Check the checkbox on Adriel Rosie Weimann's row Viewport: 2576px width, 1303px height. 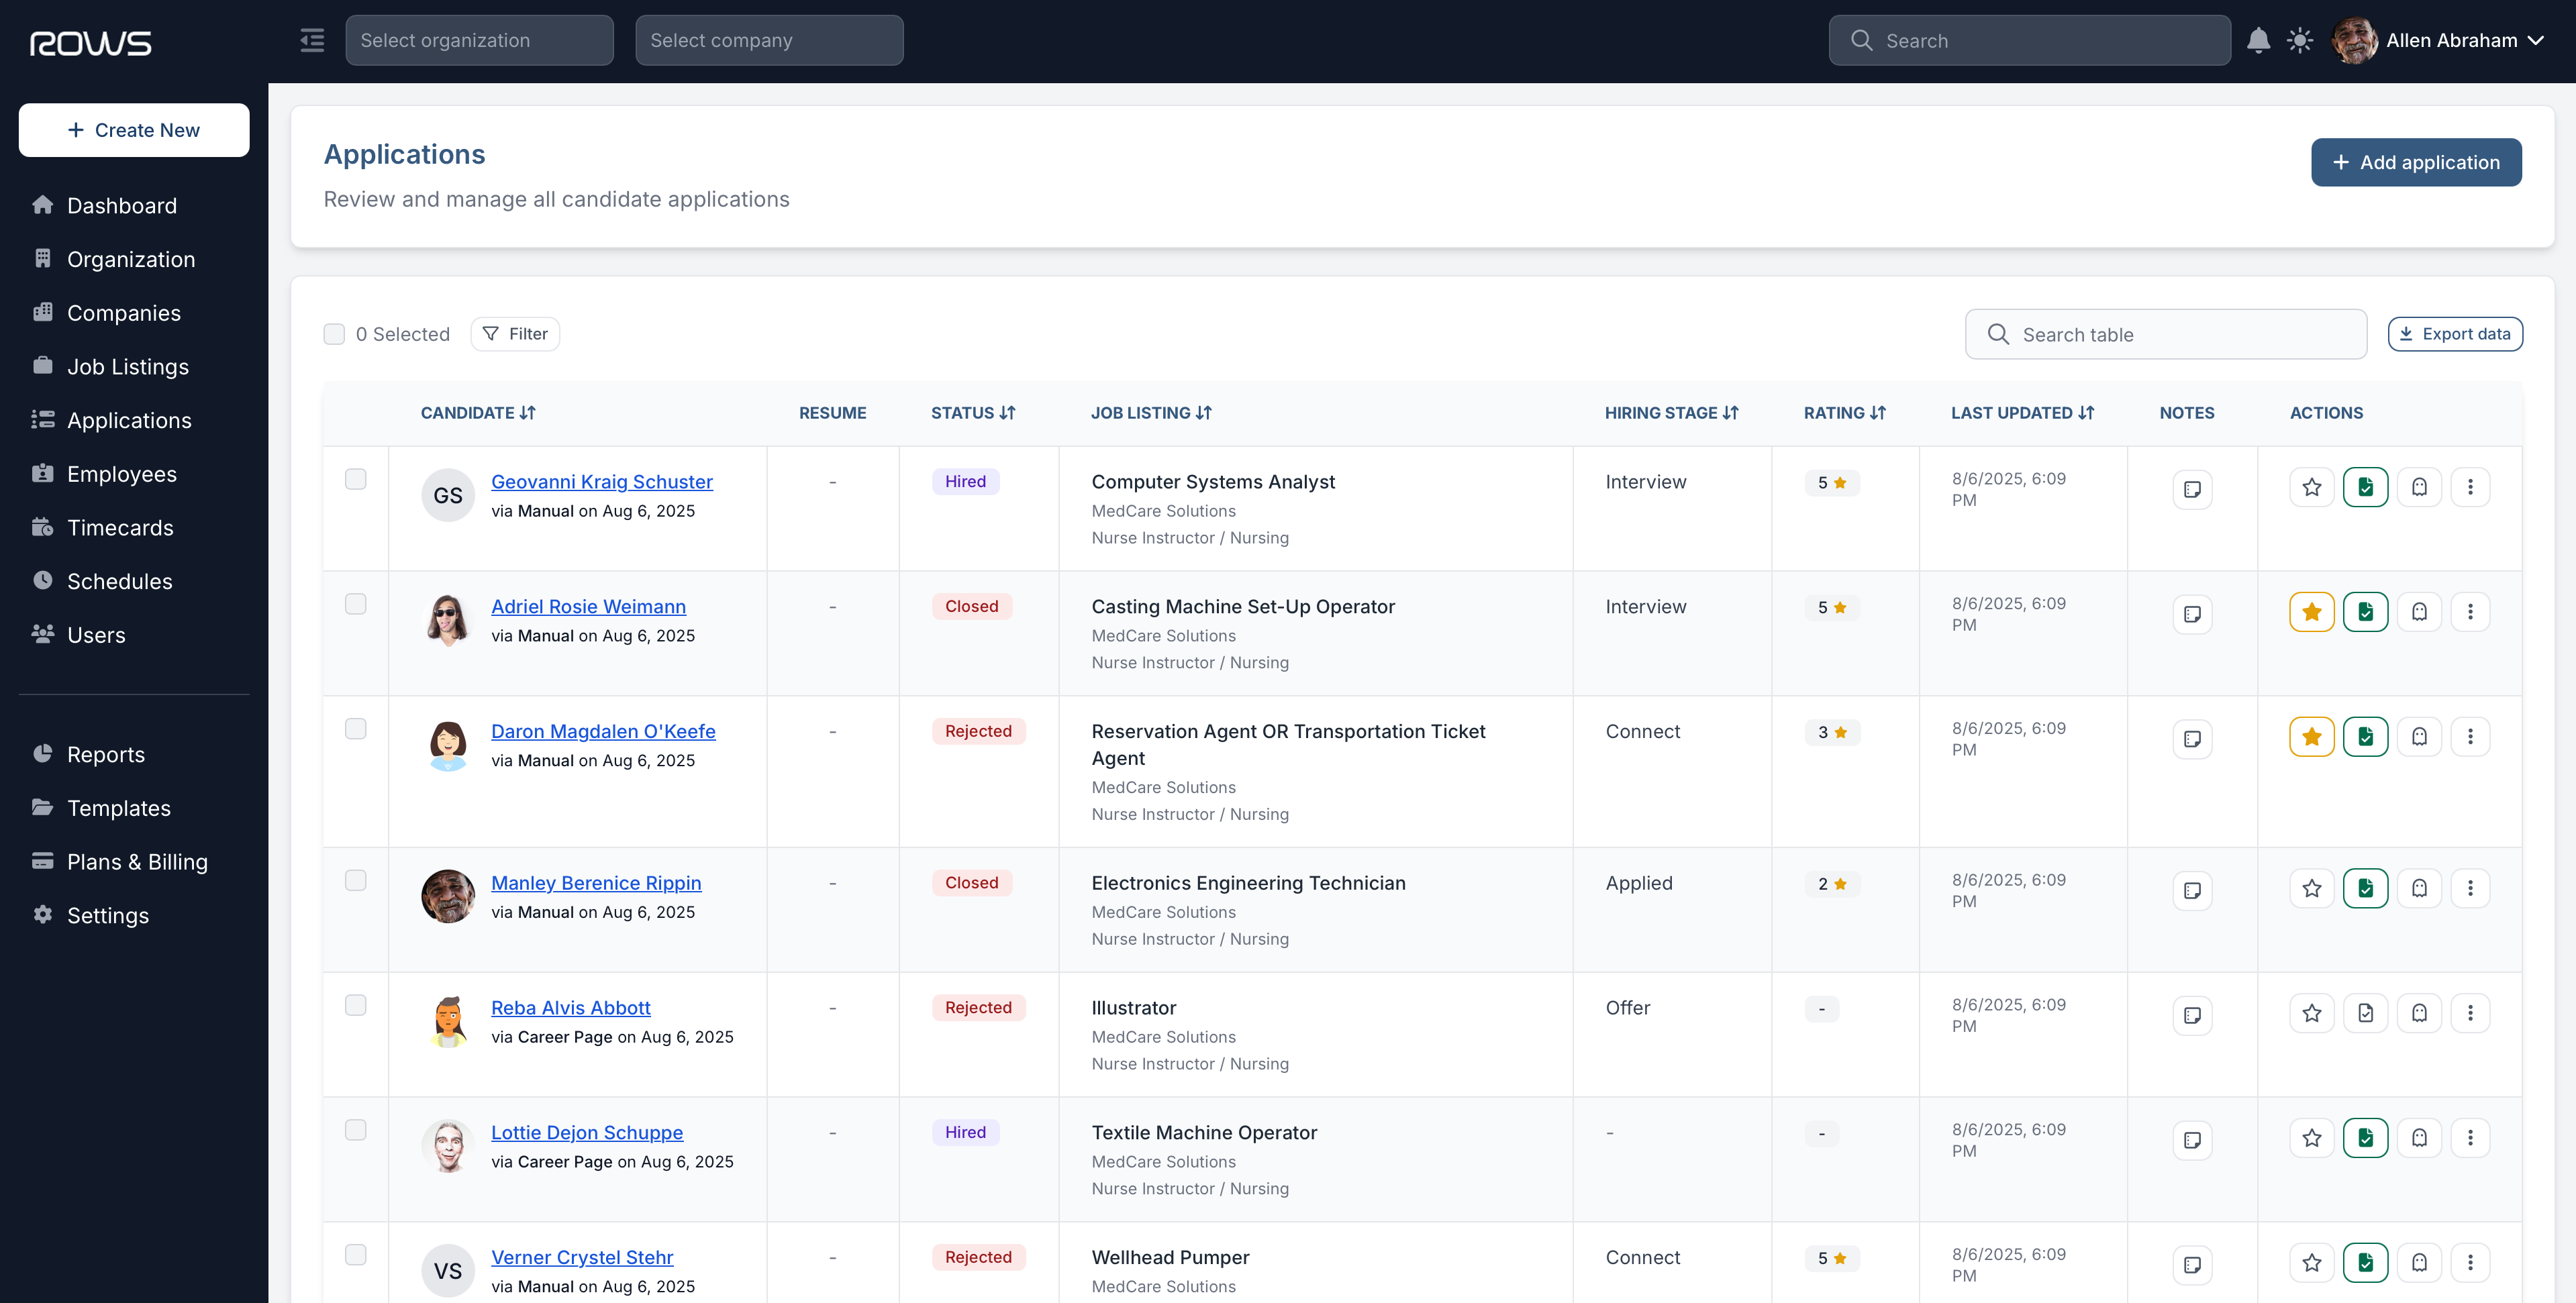[355, 604]
